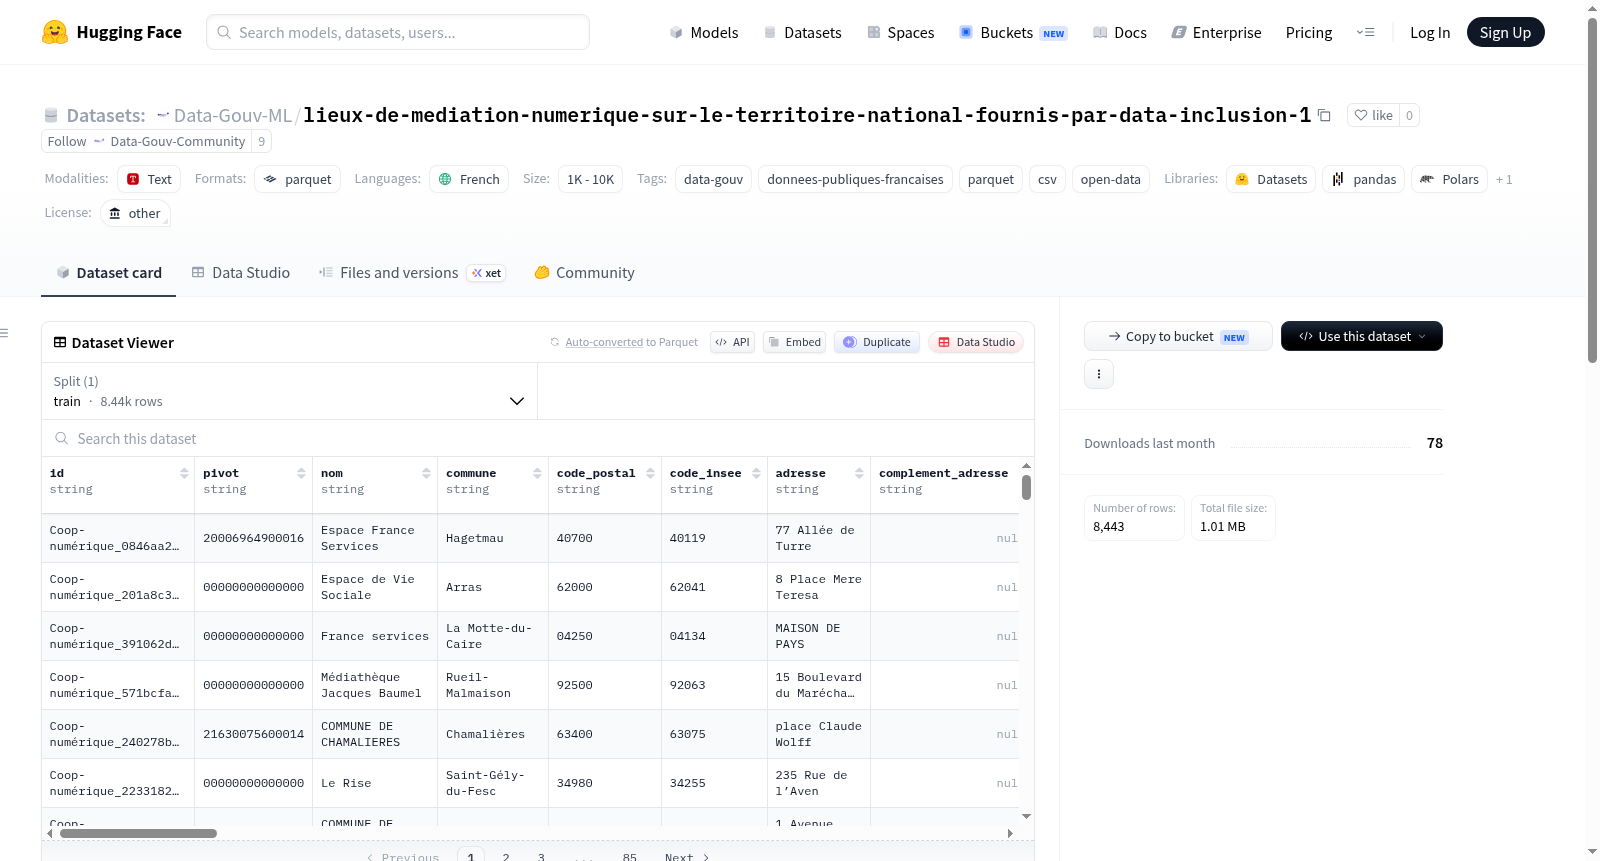The image size is (1600, 861).
Task: Select the size tag 1K - 10K
Action: 590,179
